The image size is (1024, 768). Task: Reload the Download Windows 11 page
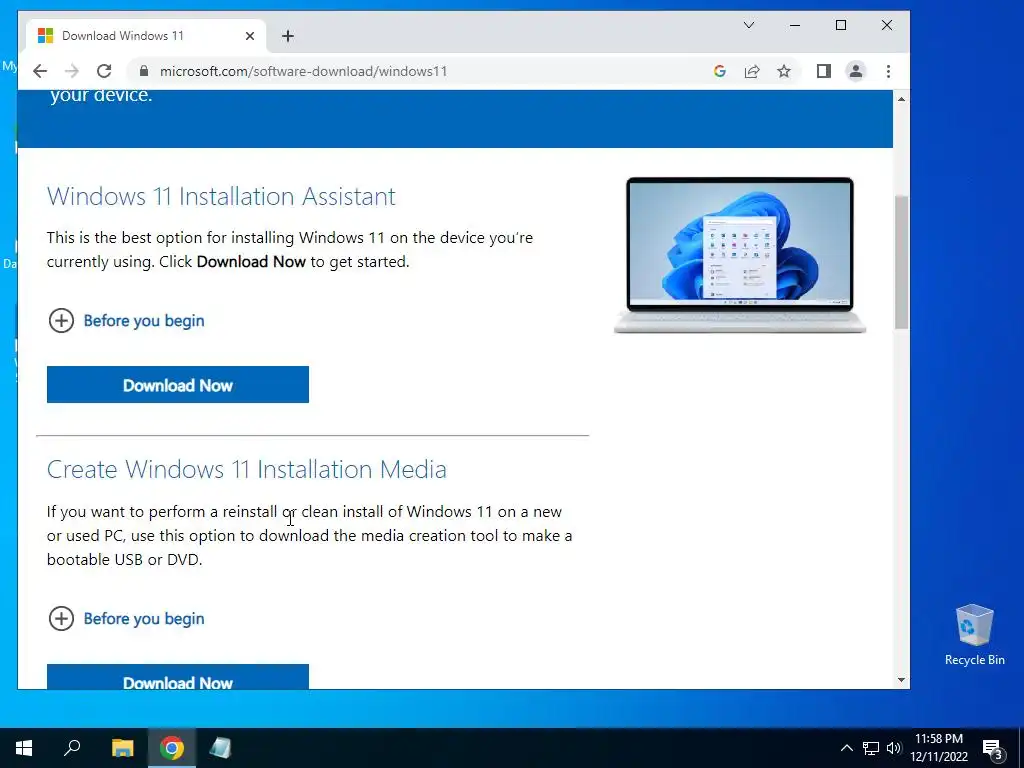coord(104,71)
